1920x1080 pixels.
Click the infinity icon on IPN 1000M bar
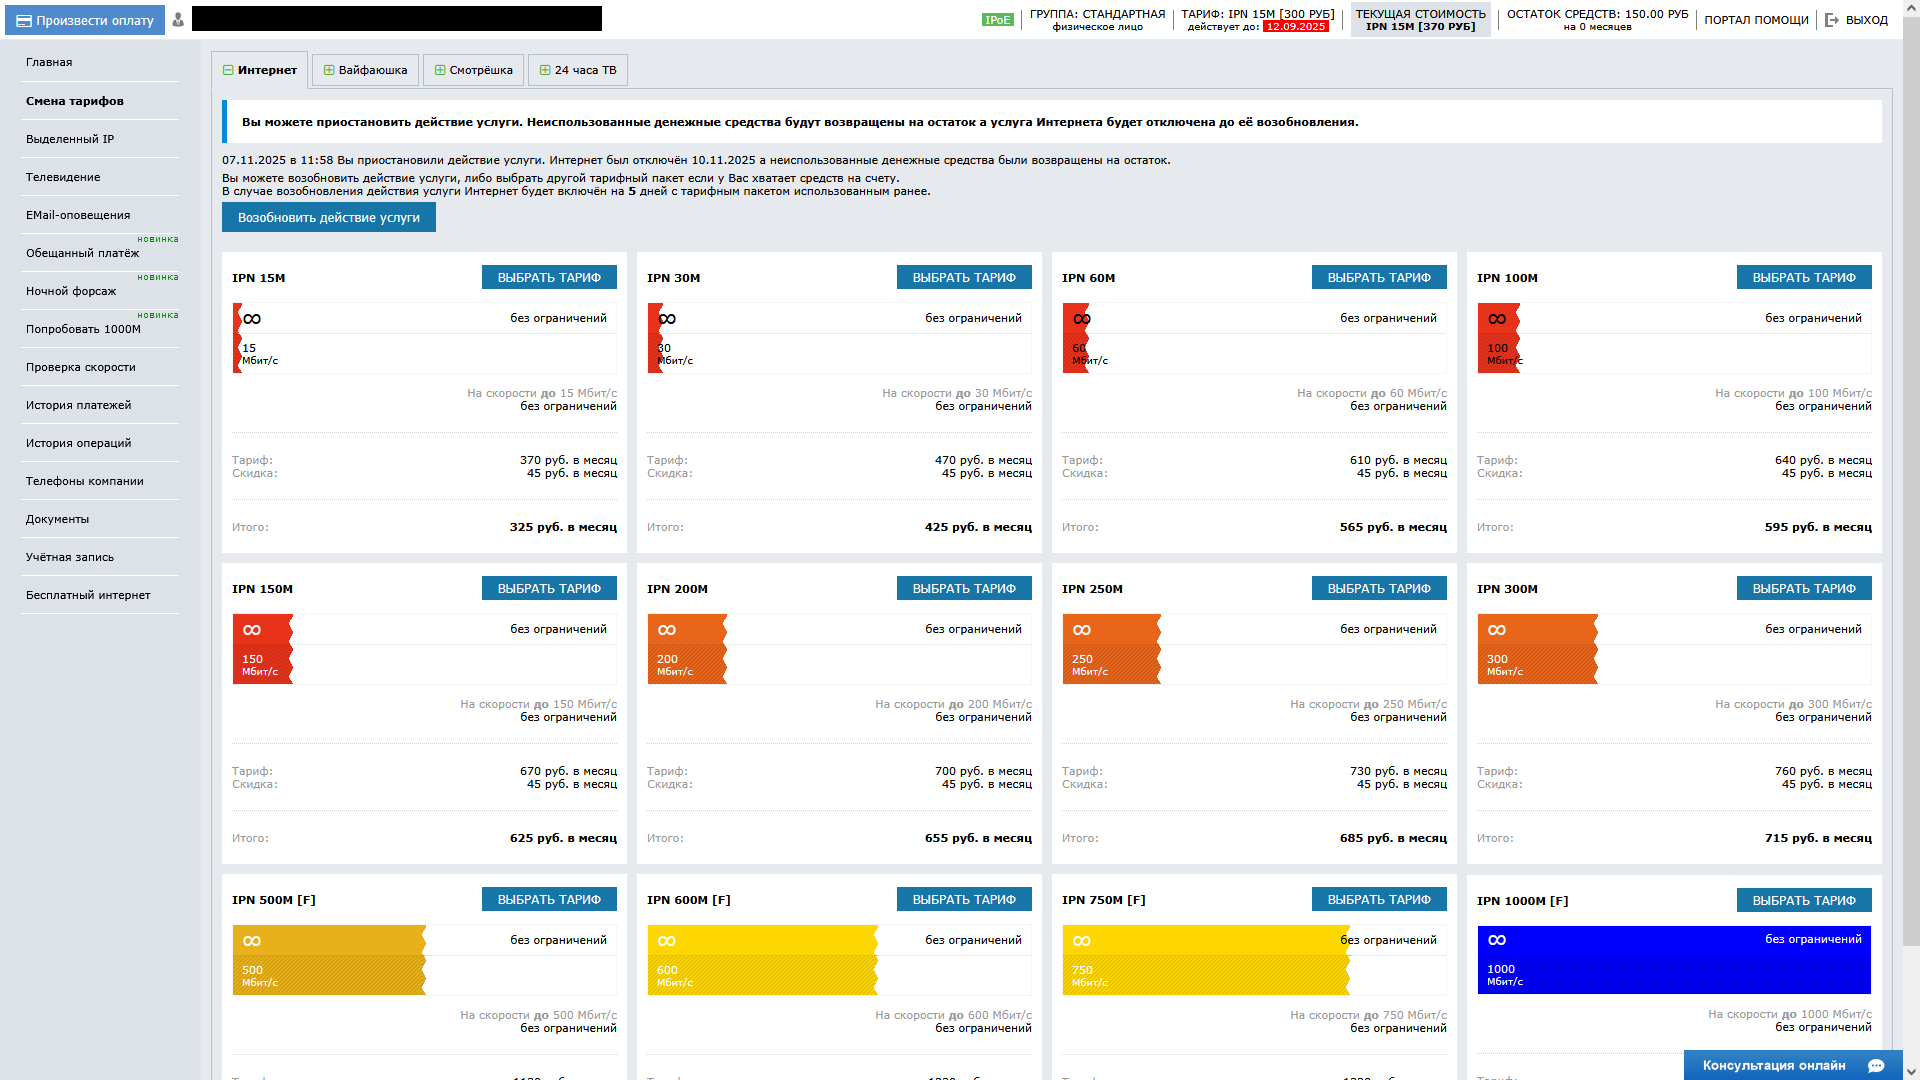click(x=1497, y=940)
